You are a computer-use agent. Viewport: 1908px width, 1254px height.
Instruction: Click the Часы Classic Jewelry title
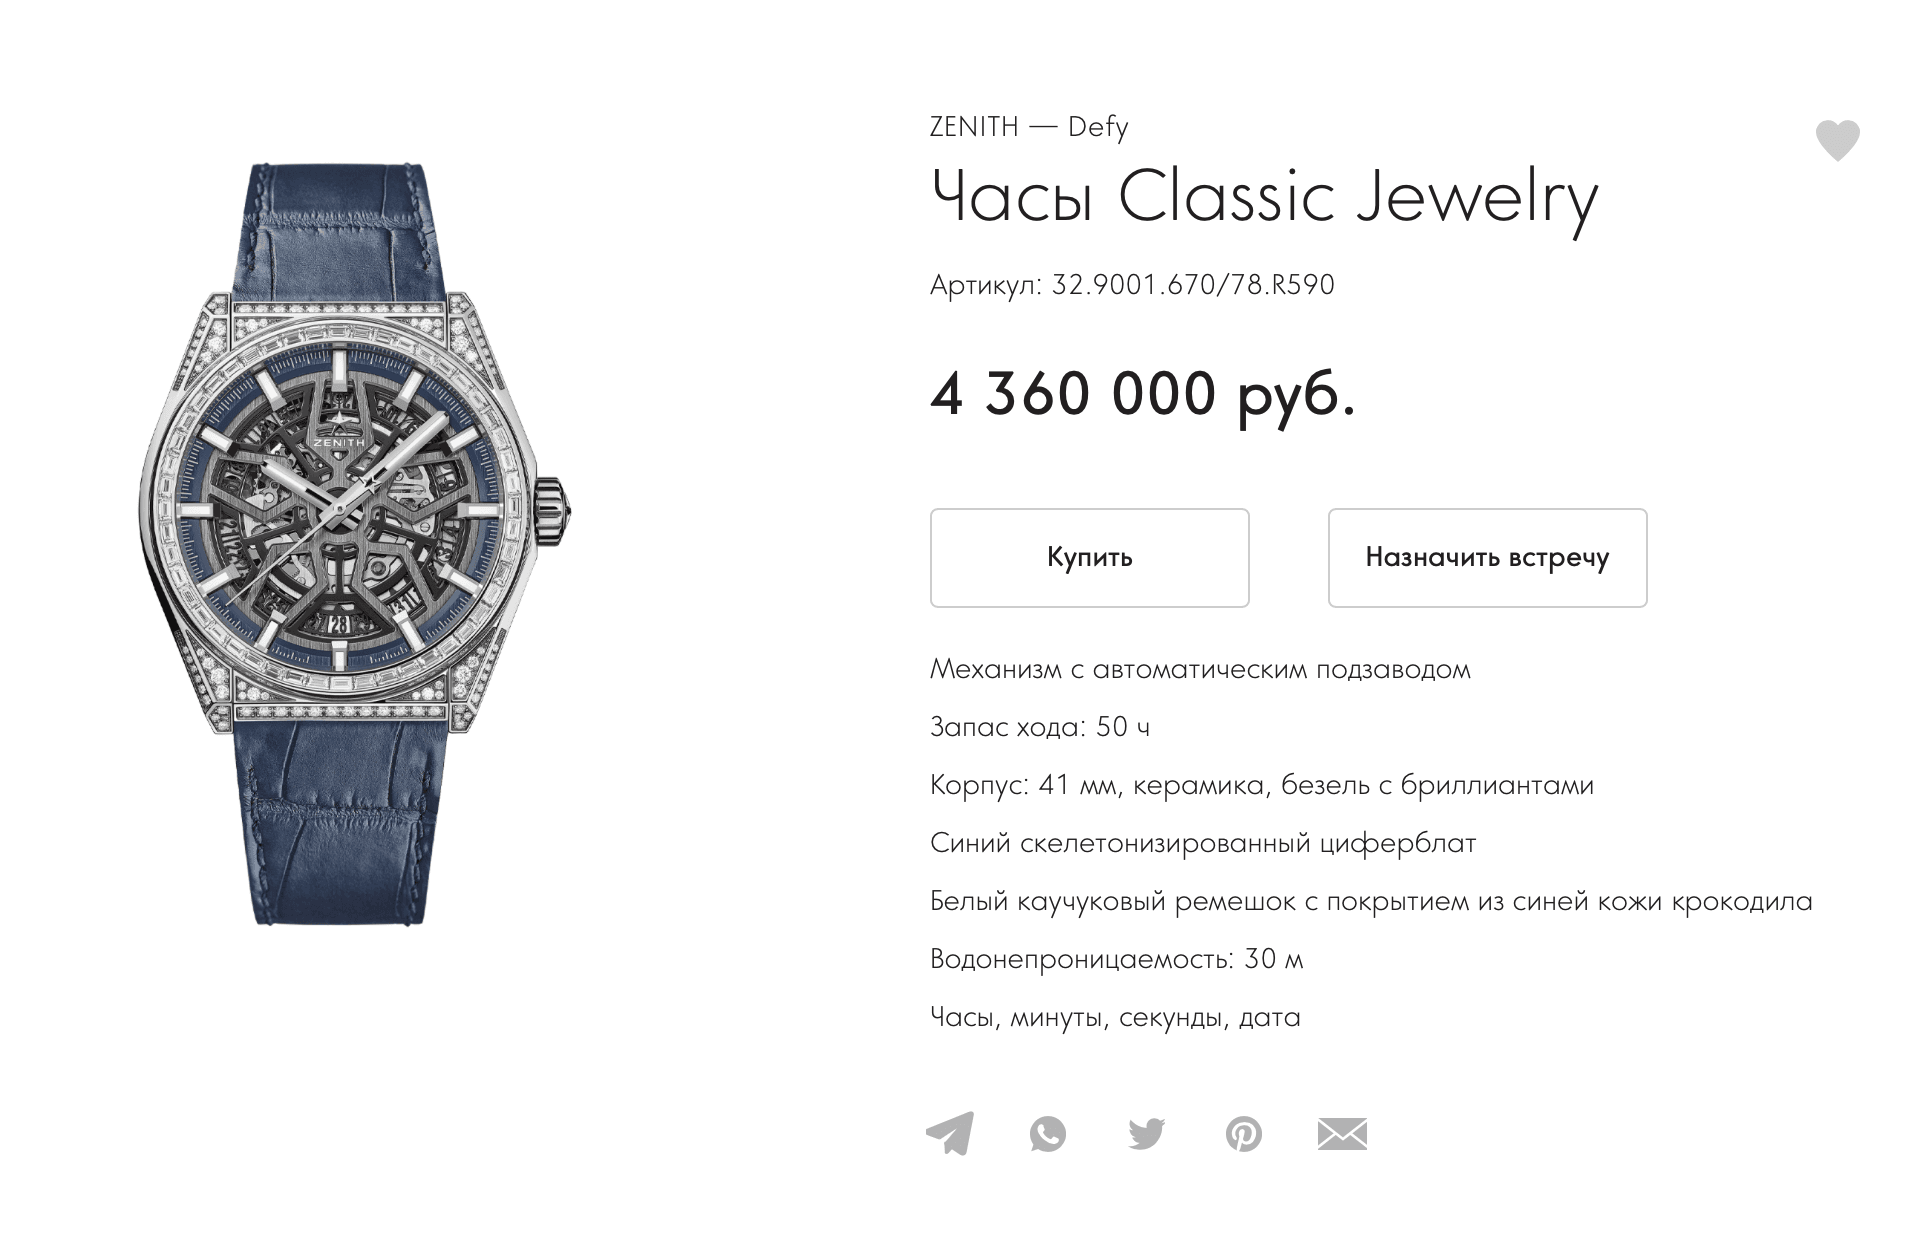tap(1263, 197)
